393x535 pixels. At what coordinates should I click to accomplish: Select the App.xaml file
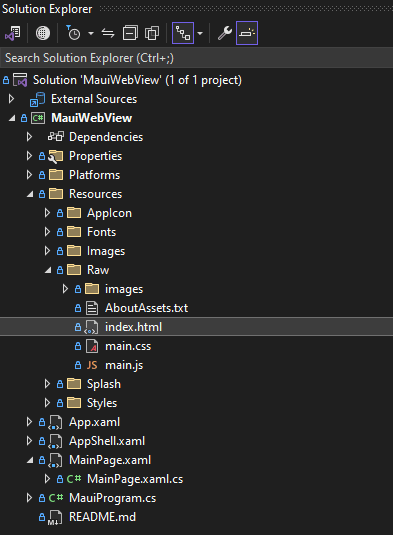(94, 422)
